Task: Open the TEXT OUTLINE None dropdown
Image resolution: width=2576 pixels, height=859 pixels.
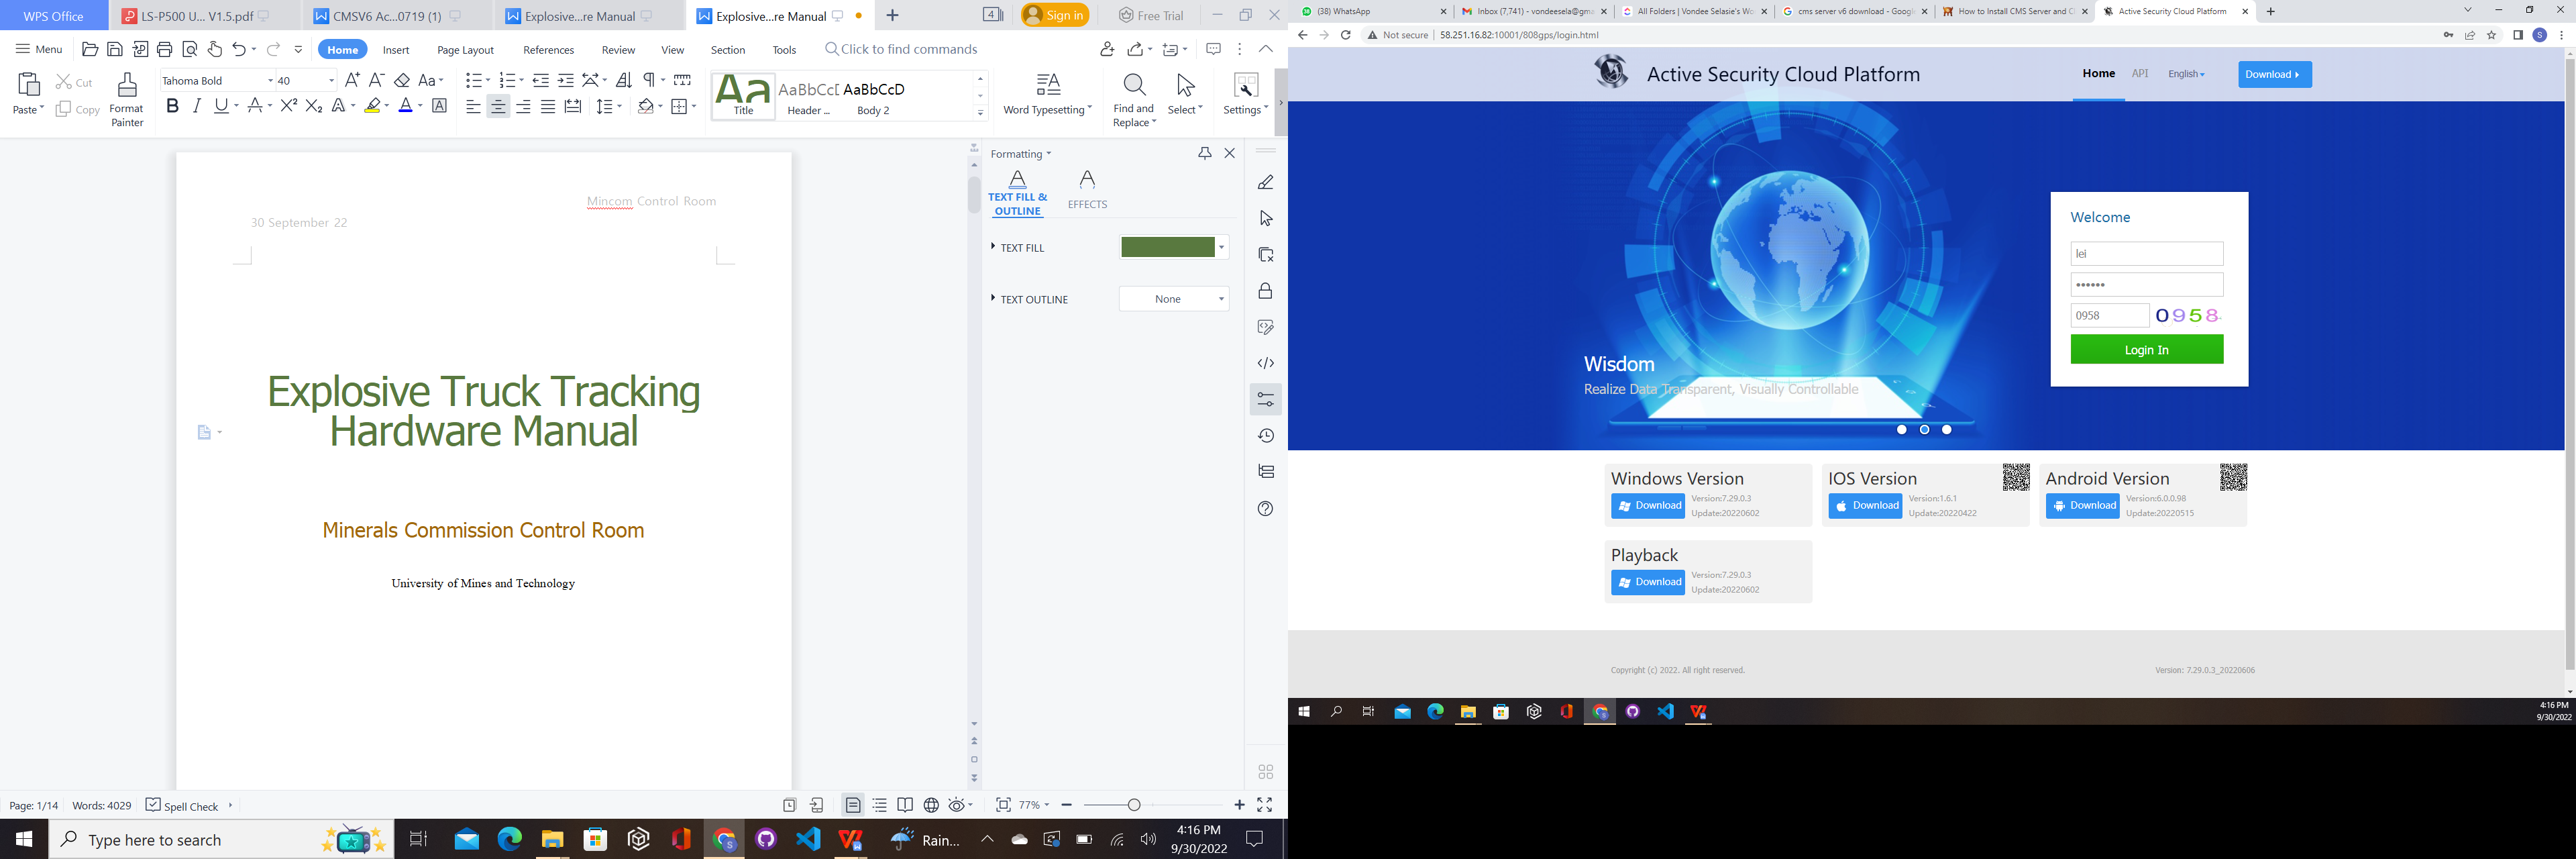Action: click(x=1174, y=299)
